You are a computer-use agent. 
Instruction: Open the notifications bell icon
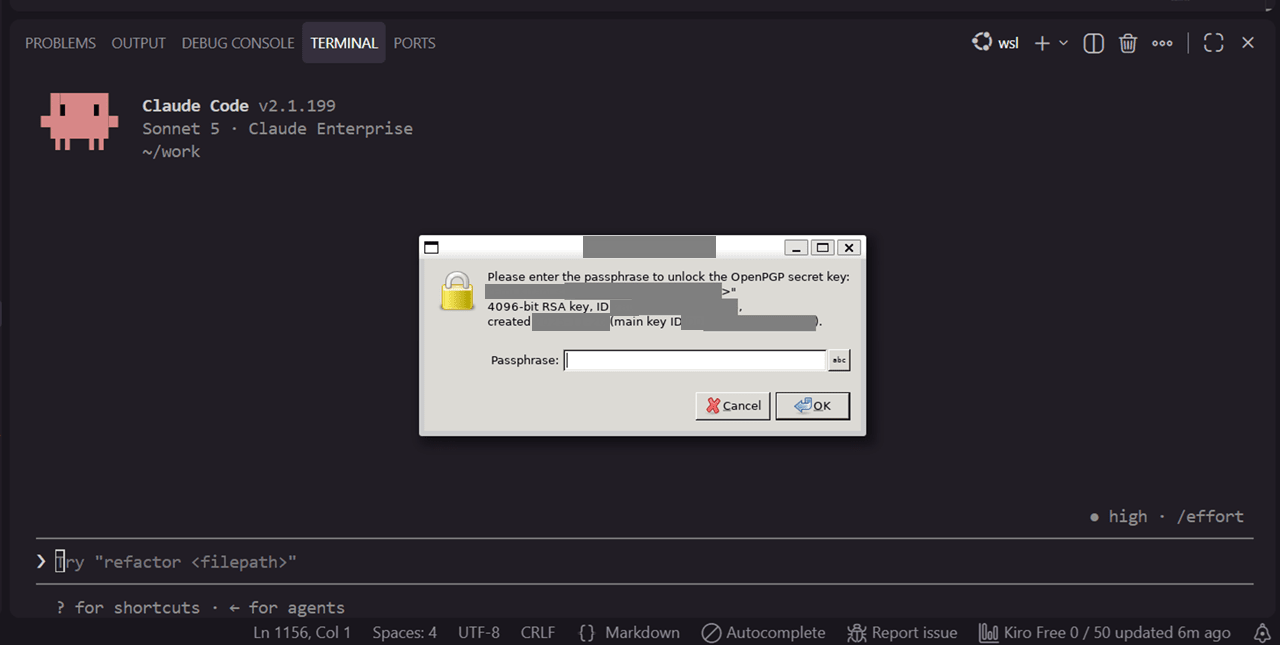[x=1262, y=633]
